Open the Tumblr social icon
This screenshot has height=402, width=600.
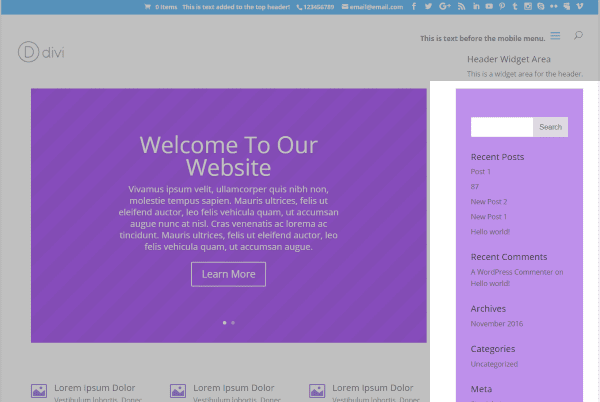pyautogui.click(x=515, y=7)
